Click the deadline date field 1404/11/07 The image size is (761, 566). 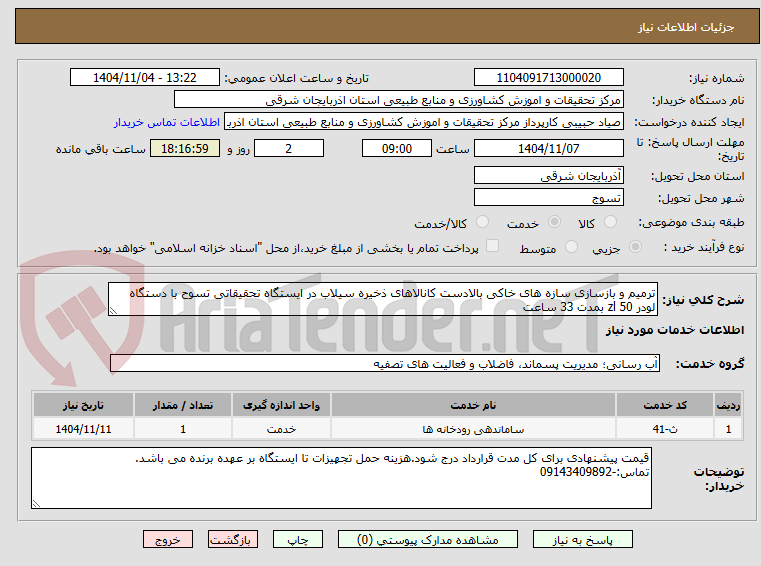(548, 149)
